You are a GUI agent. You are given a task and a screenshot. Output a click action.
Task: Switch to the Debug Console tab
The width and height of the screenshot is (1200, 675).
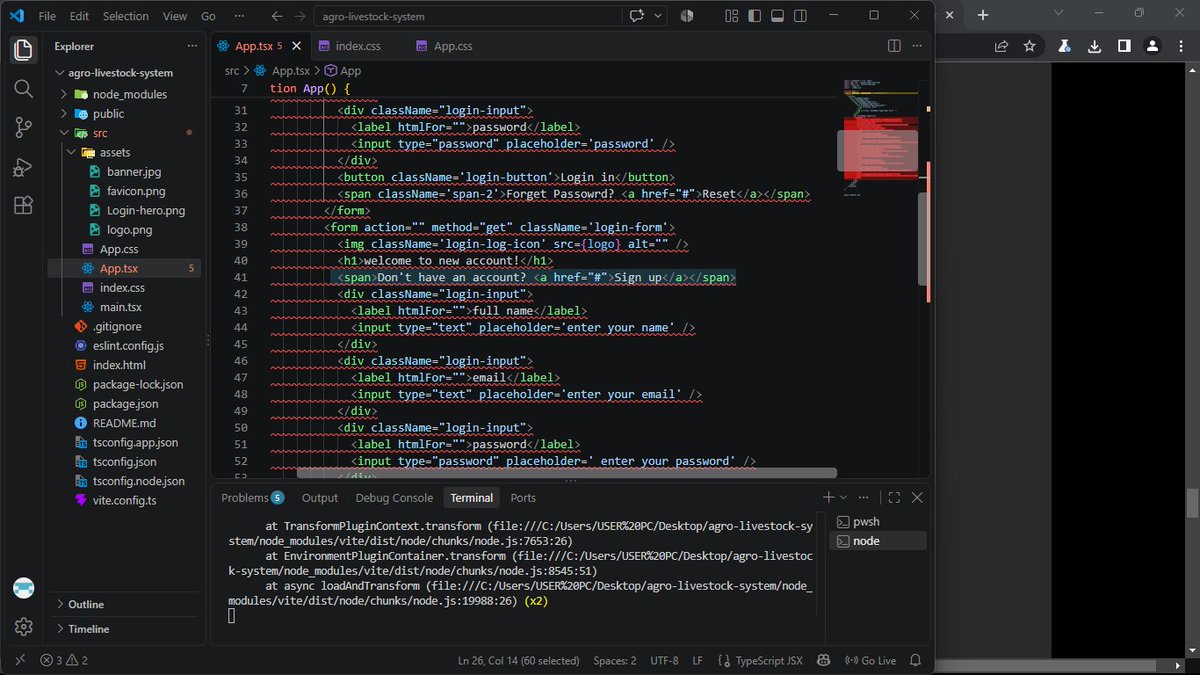point(394,497)
